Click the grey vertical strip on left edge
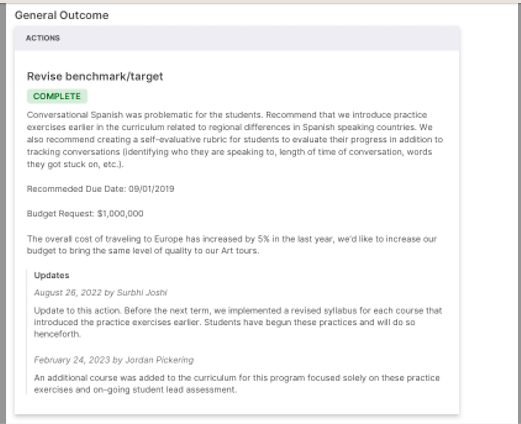Viewport: 521px width, 424px height. (x=3, y=213)
